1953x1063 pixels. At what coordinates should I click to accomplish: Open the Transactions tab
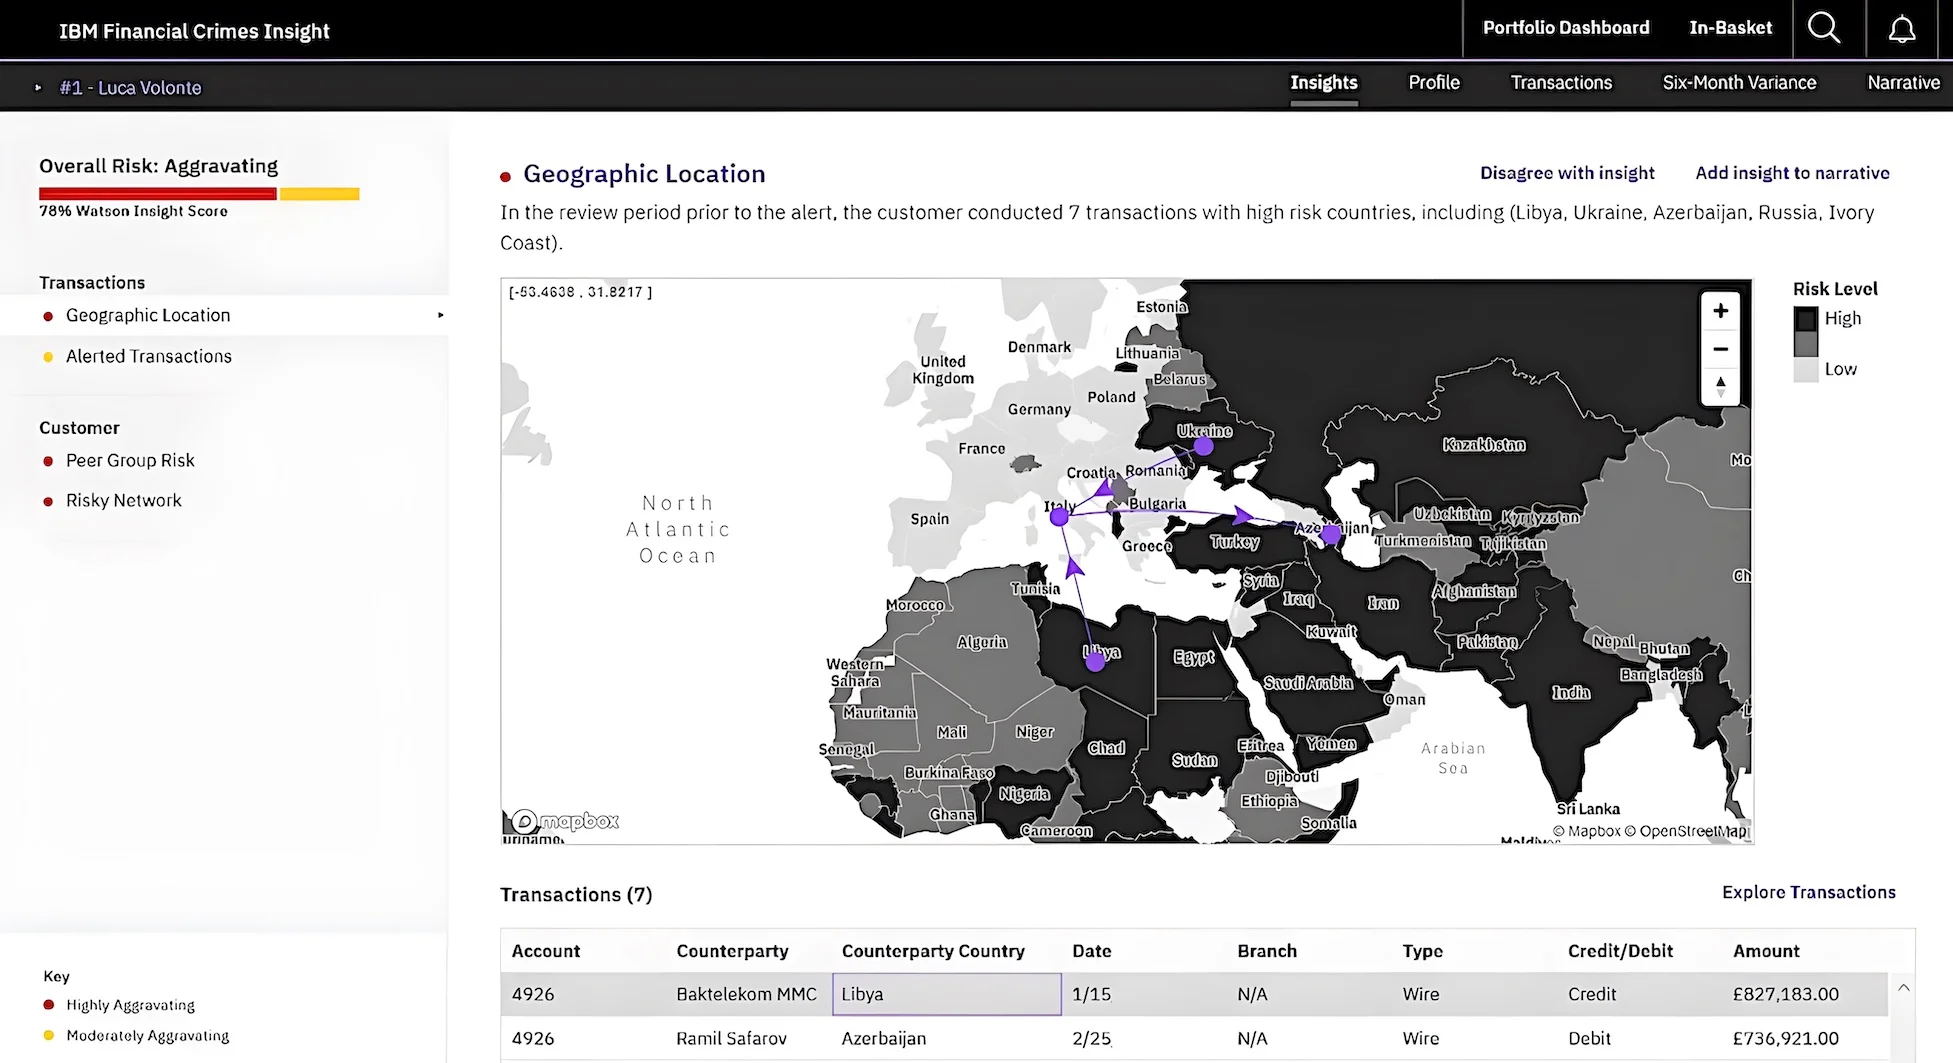(x=1561, y=83)
